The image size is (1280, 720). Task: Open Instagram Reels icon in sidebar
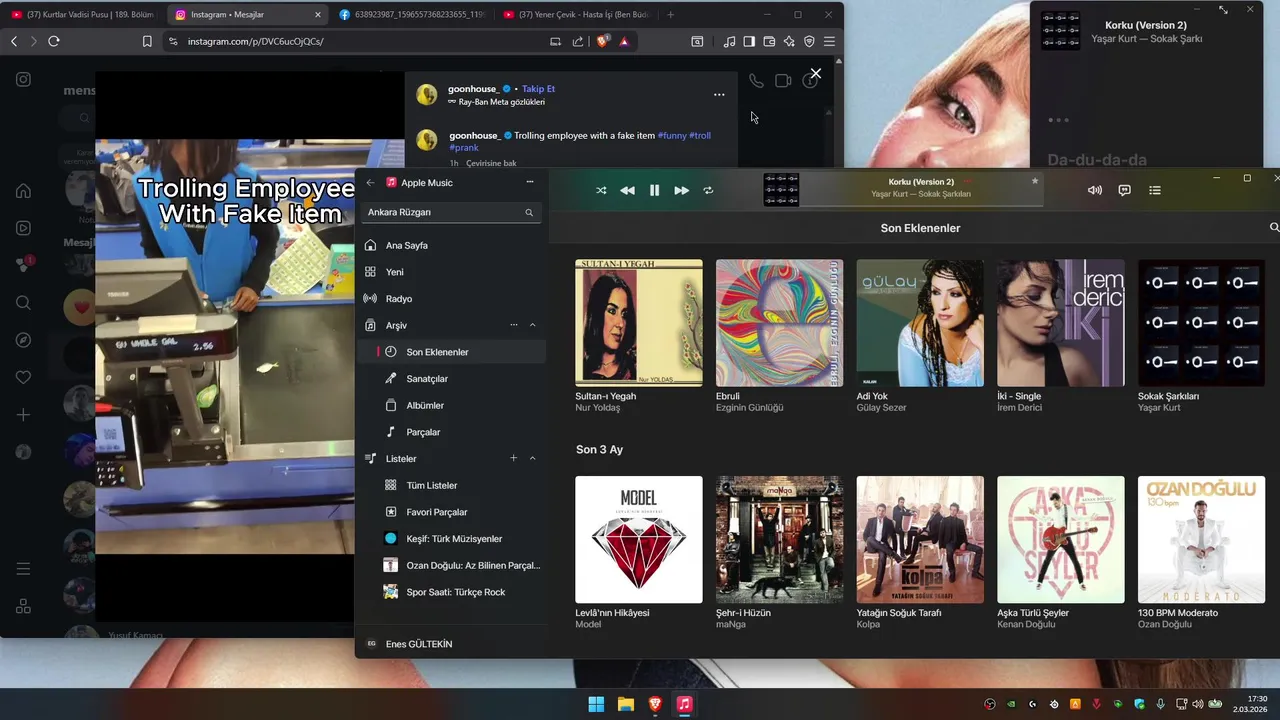(x=23, y=228)
